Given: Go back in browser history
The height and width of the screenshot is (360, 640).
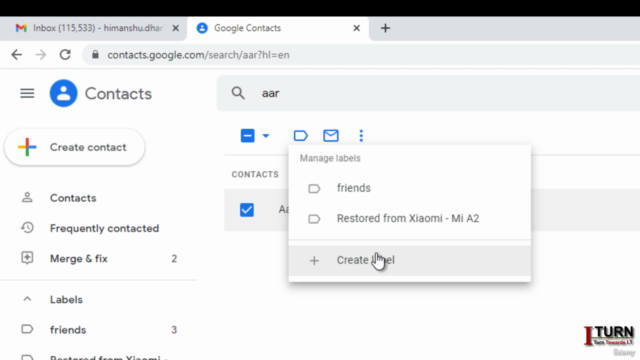Looking at the screenshot, I should 17,55.
